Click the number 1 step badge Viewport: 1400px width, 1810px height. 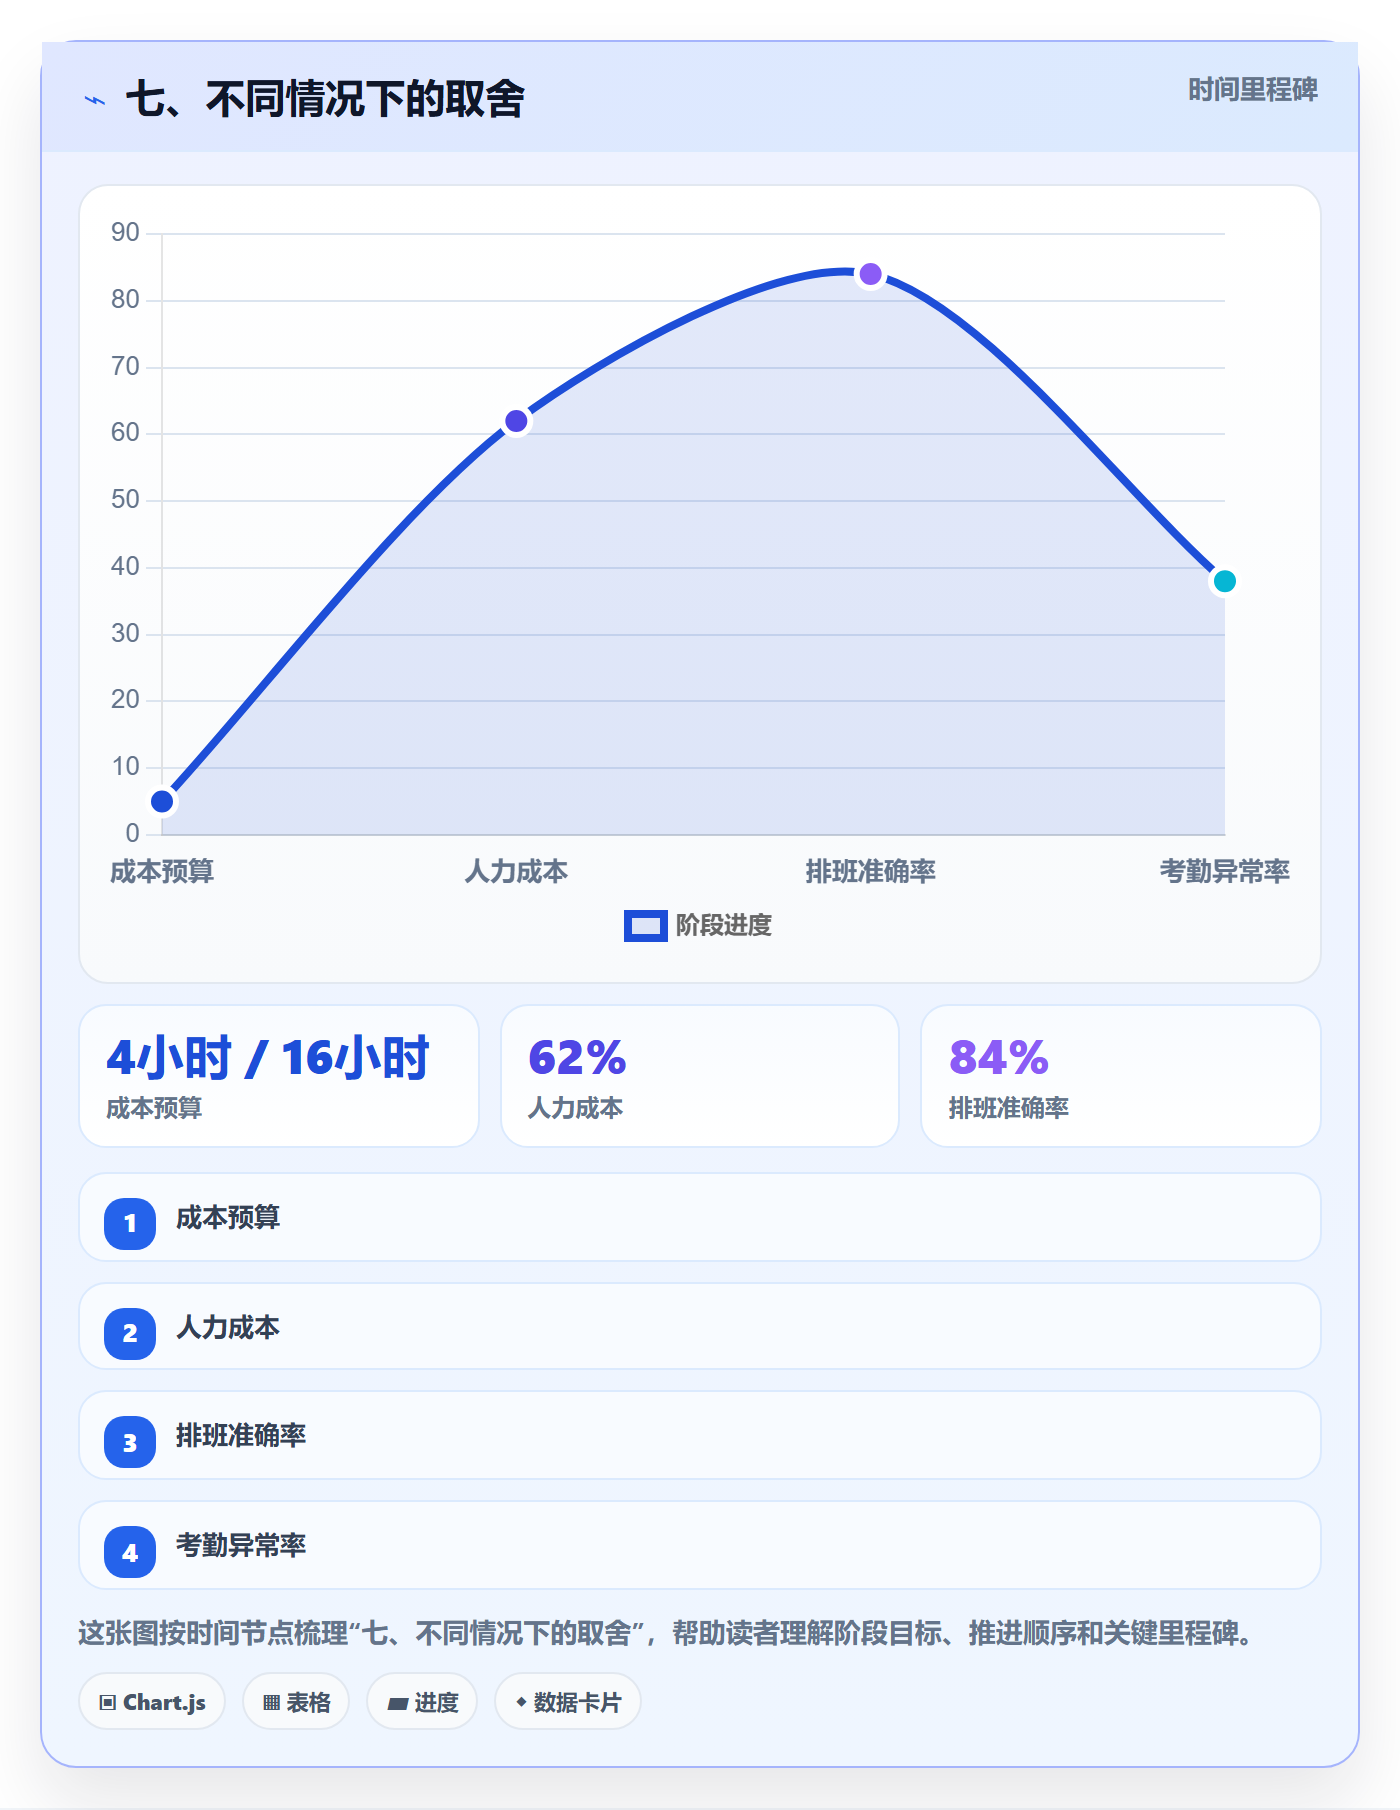[x=130, y=1223]
